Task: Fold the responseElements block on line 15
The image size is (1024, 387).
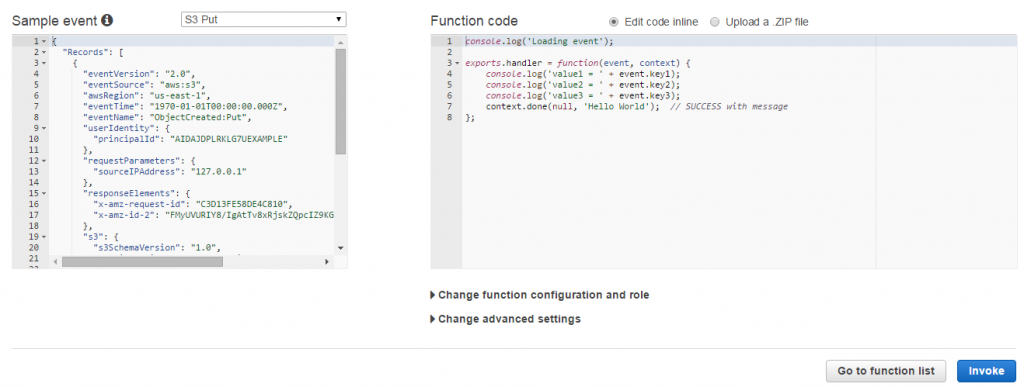Action: point(43,194)
